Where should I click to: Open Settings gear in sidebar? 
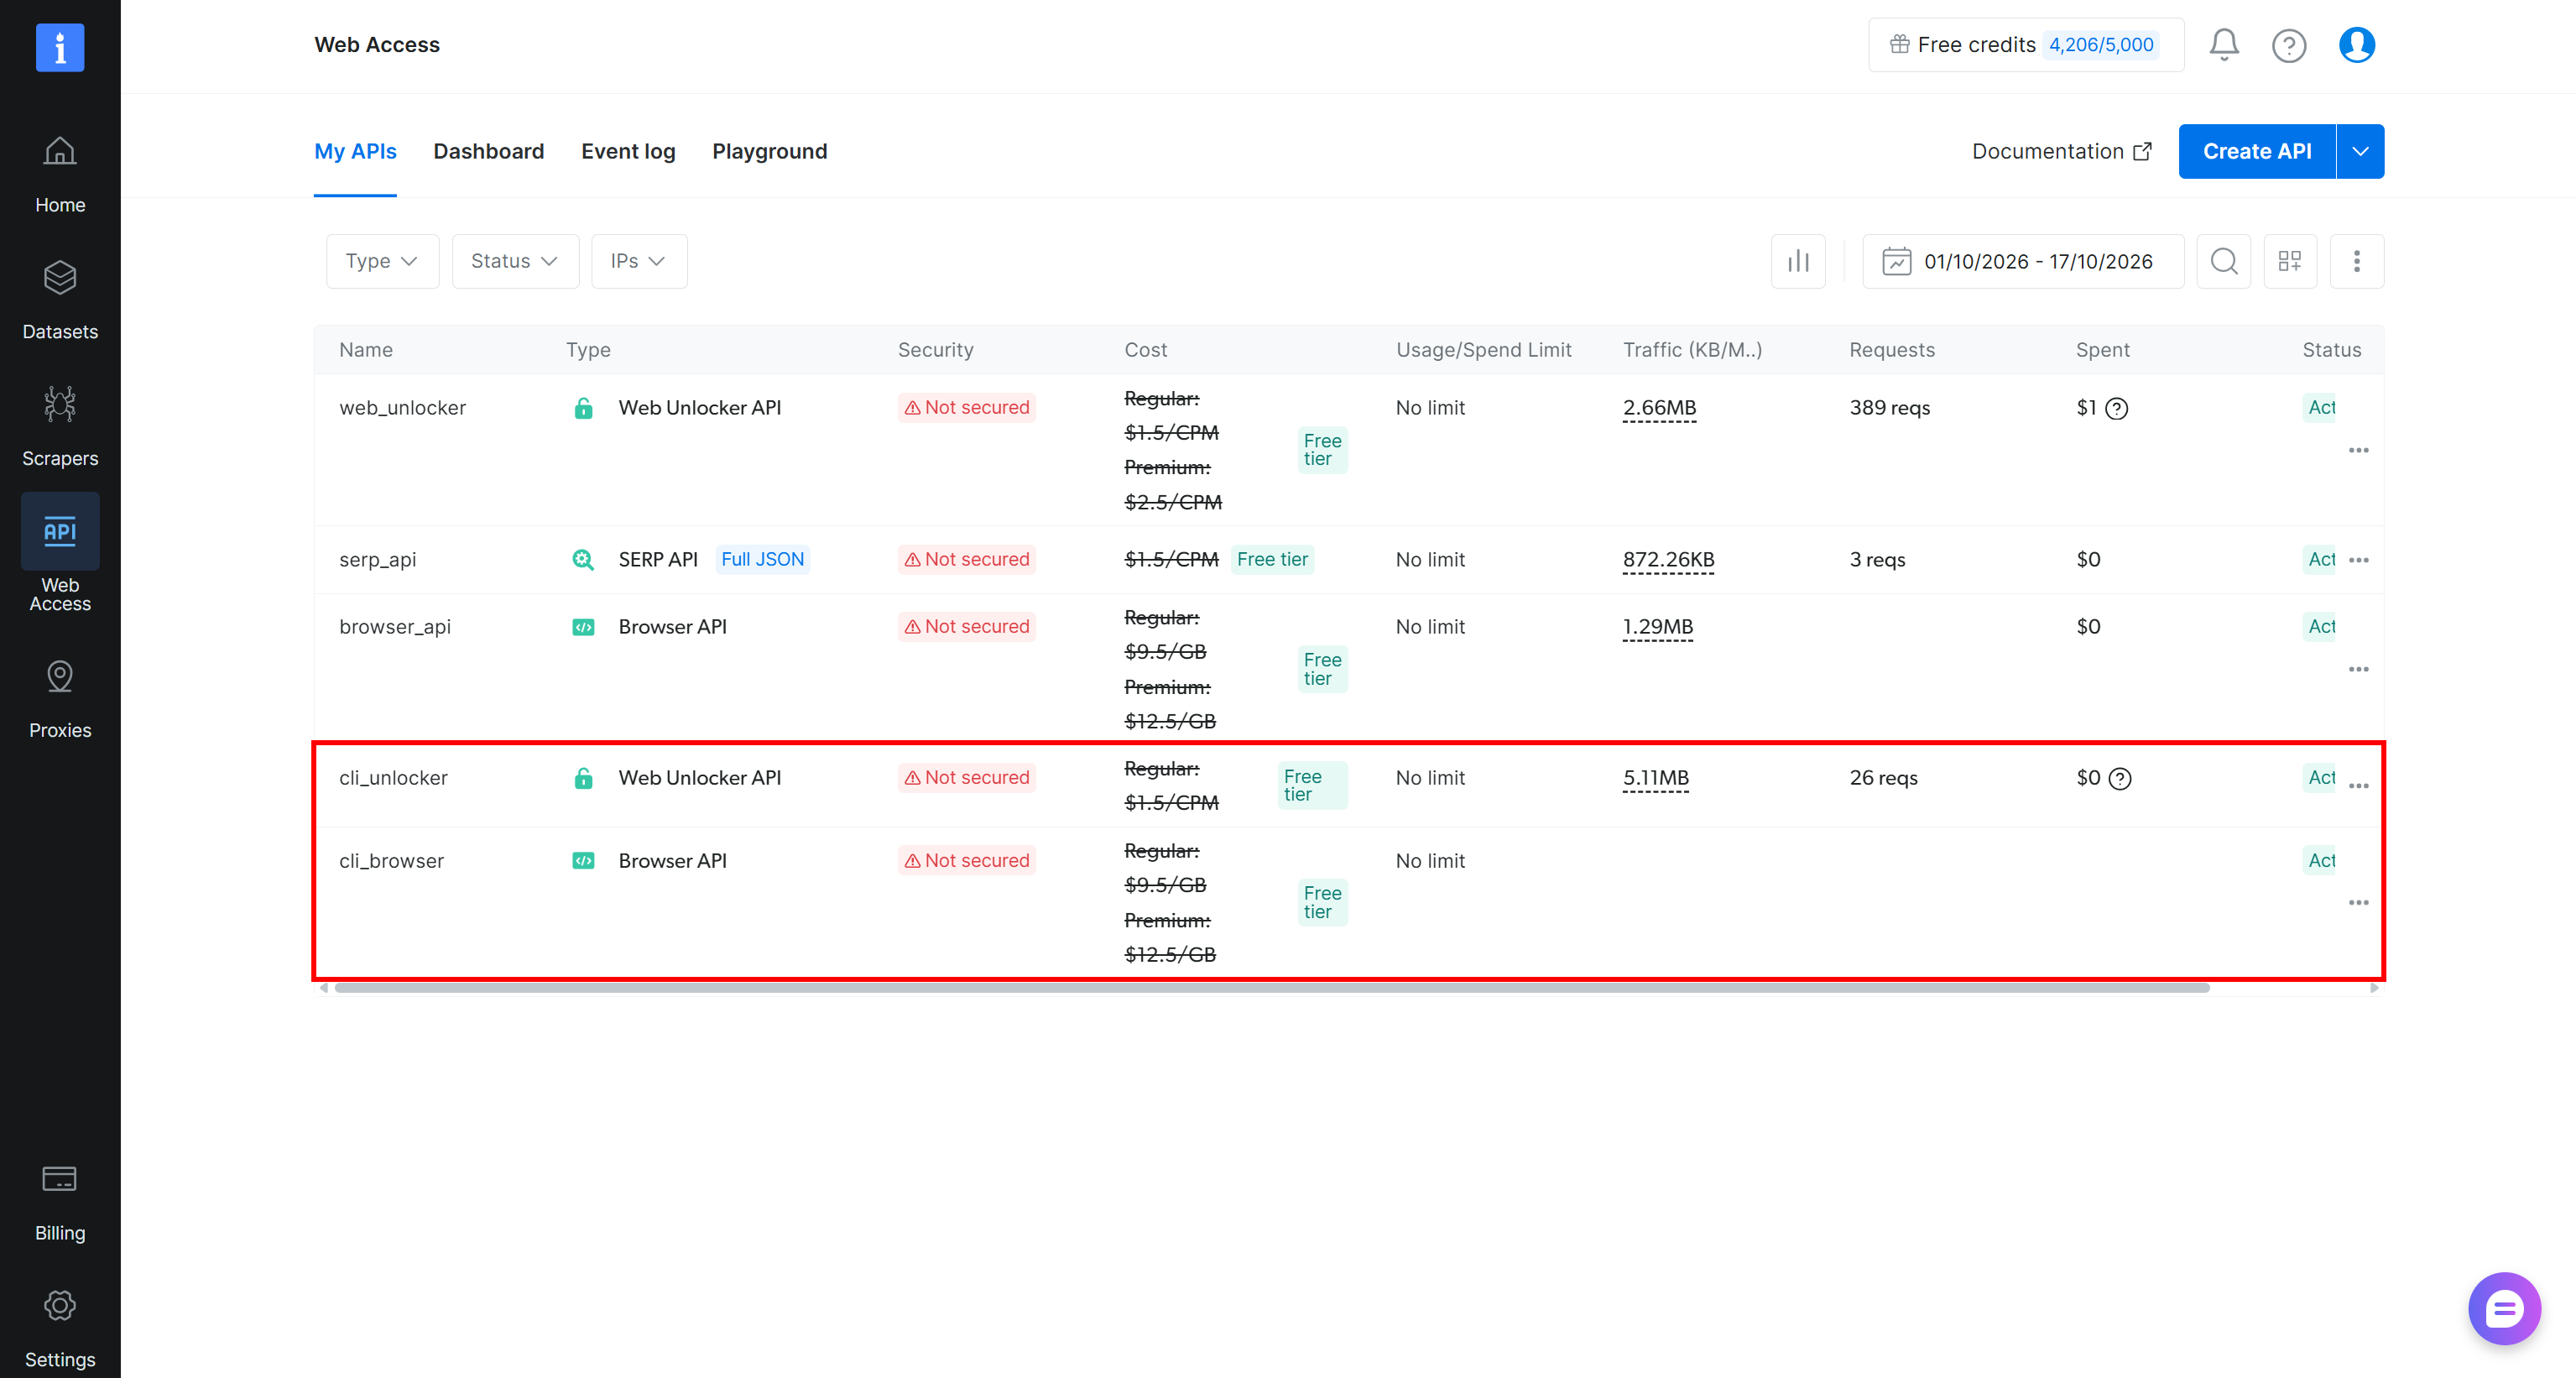60,1330
